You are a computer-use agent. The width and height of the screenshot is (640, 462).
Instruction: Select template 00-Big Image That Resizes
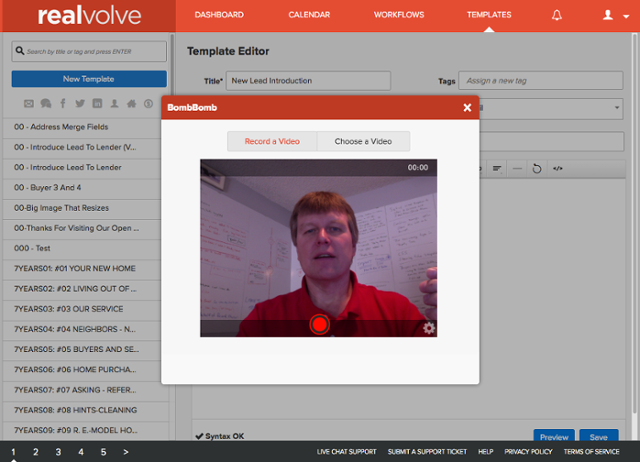(86, 208)
